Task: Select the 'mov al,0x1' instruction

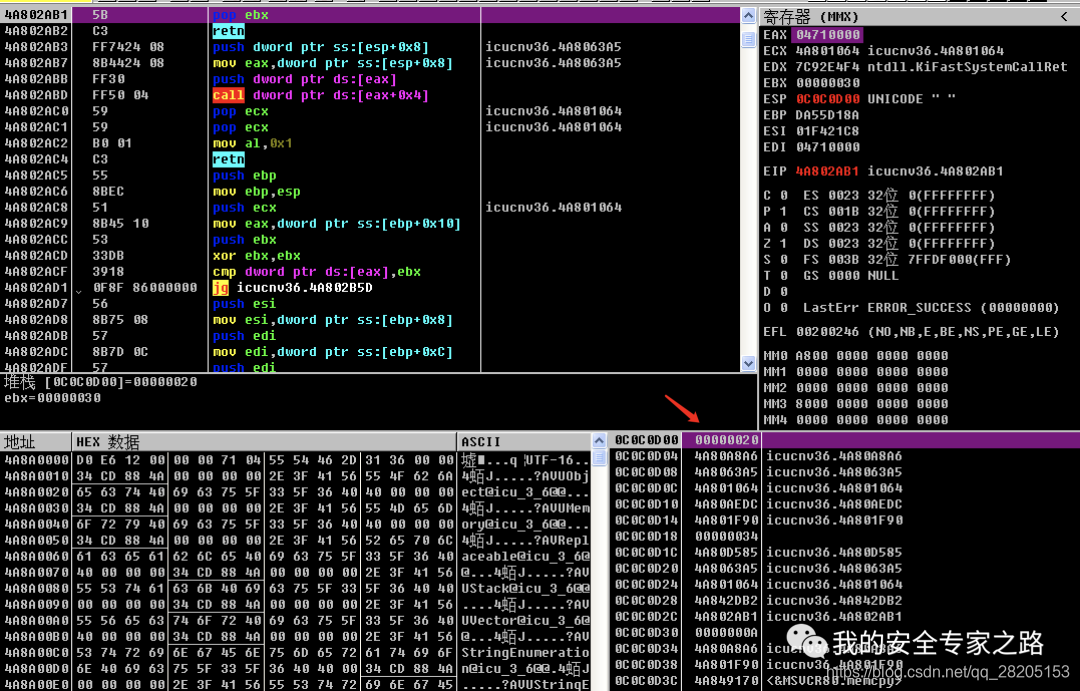Action: pos(252,143)
